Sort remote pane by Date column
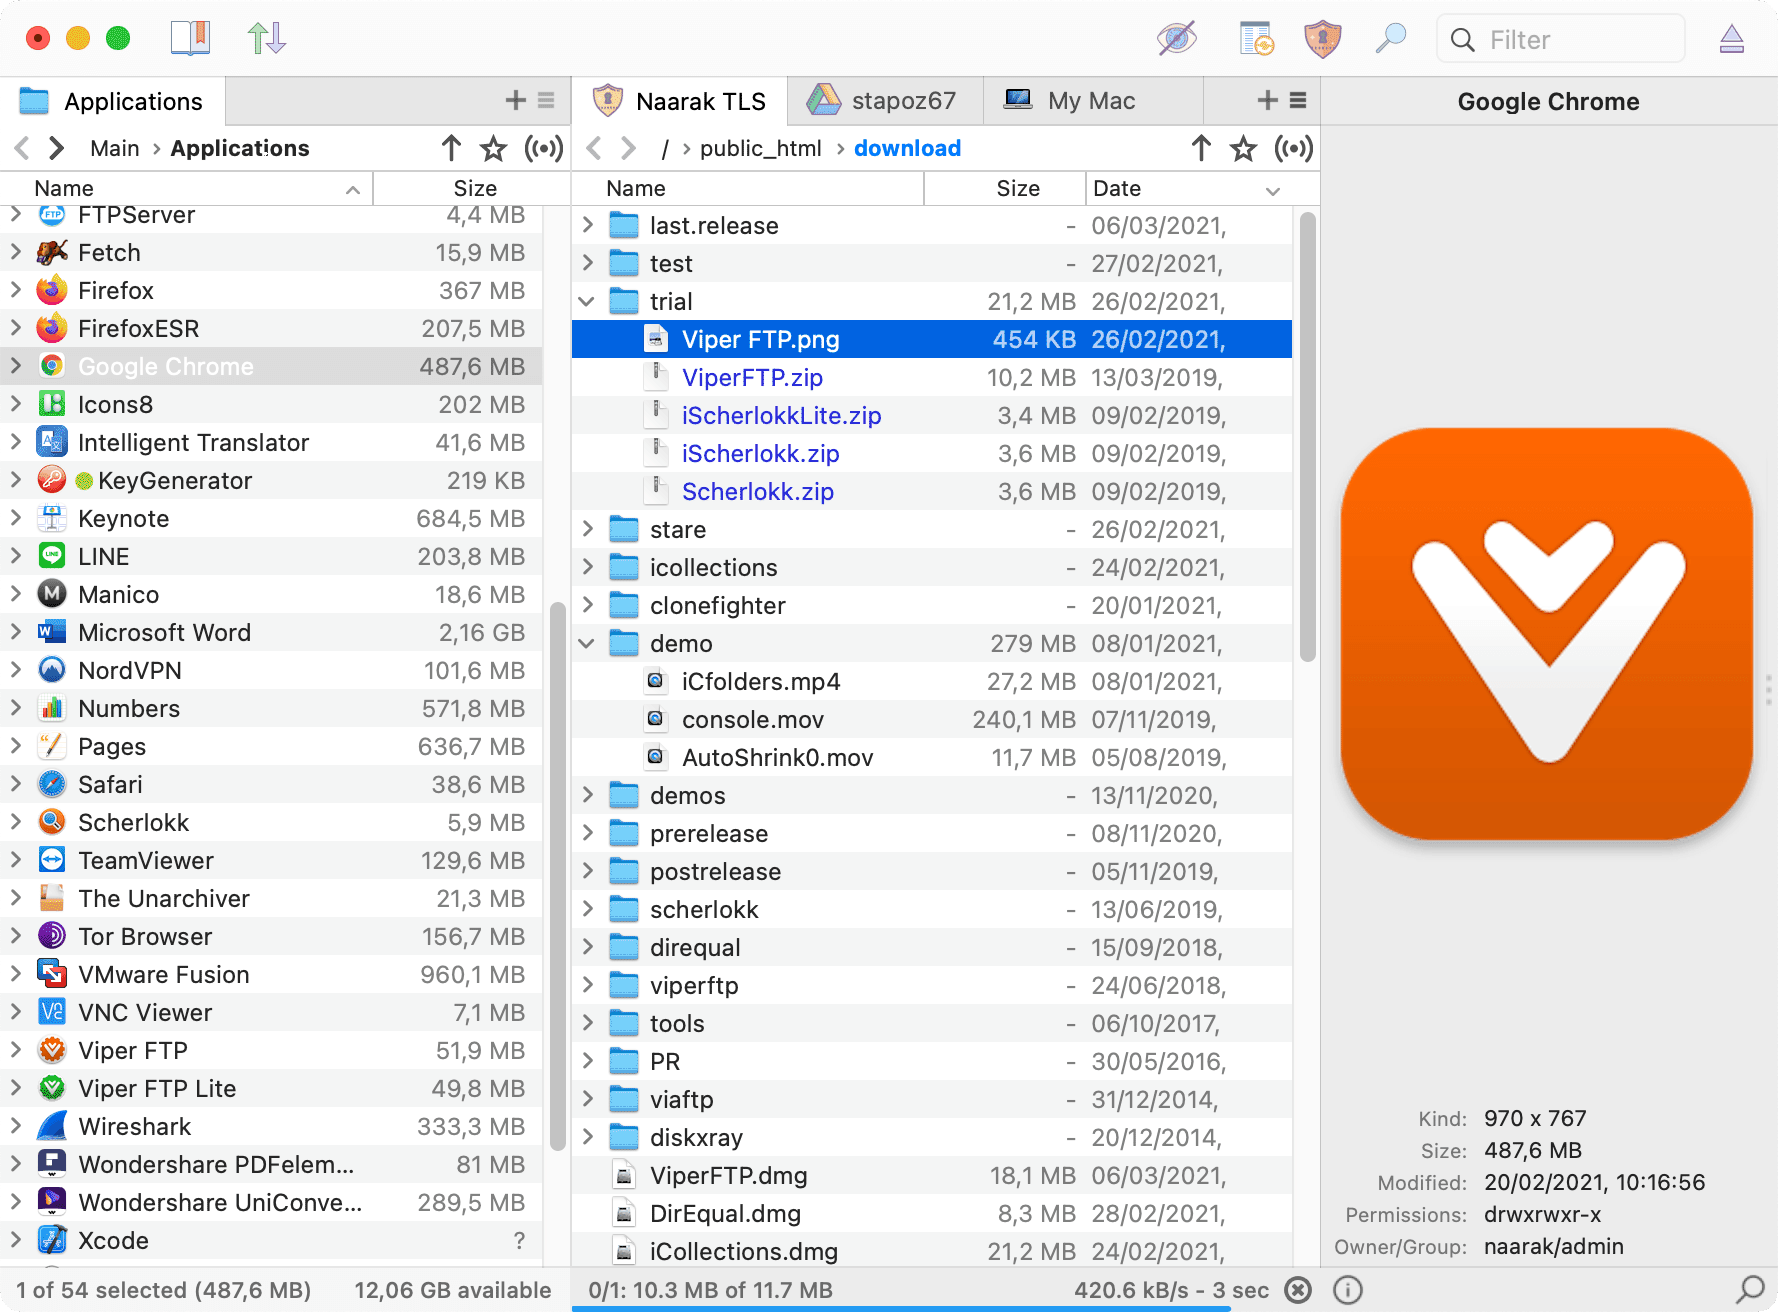This screenshot has height=1312, width=1778. tap(1203, 188)
